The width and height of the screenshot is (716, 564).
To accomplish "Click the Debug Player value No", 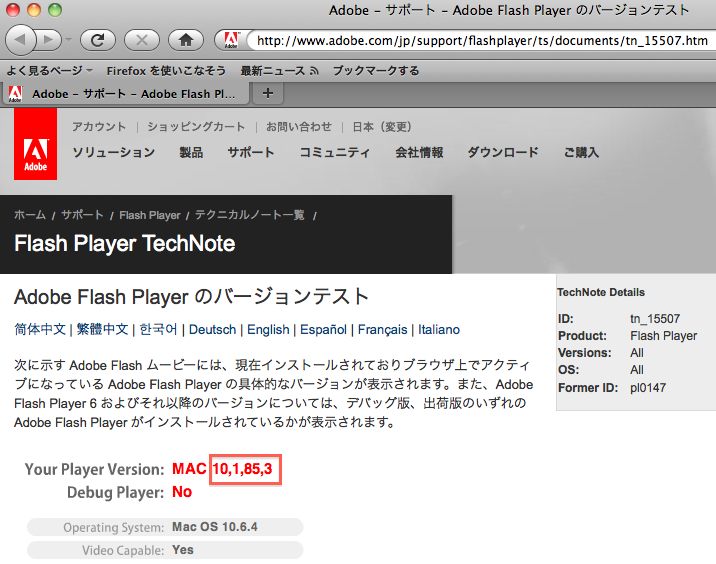I will pyautogui.click(x=182, y=492).
